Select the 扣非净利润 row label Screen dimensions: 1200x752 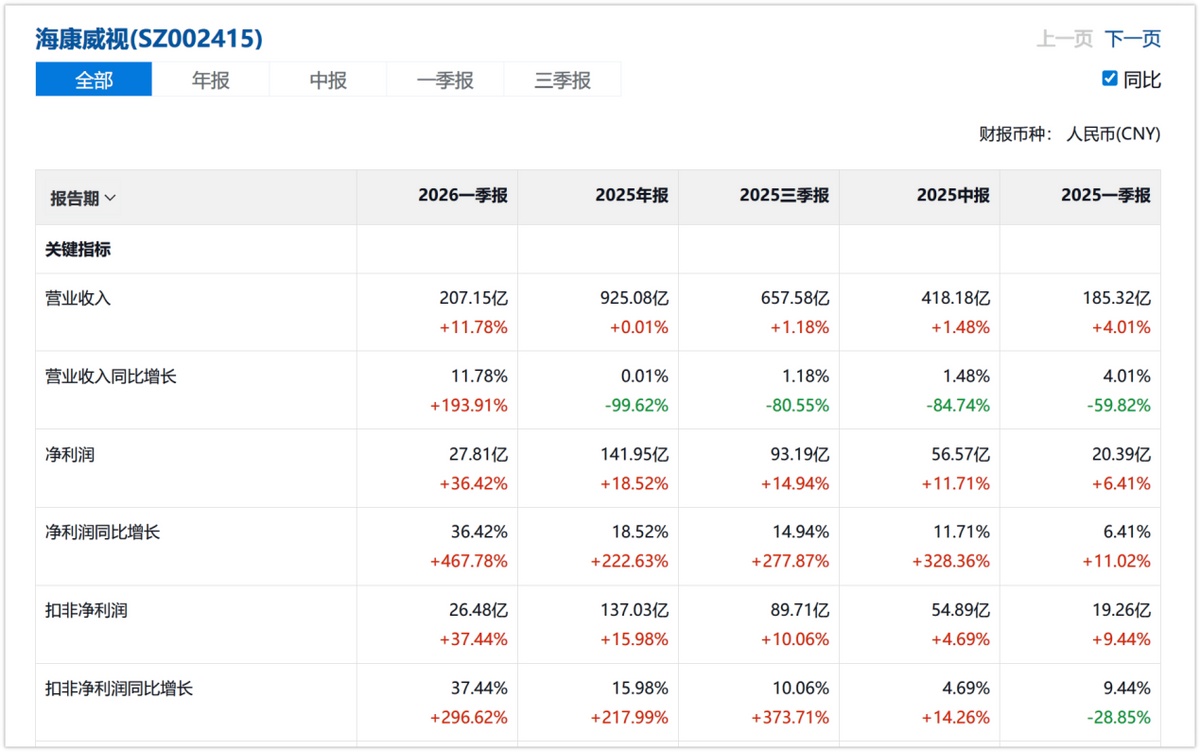coord(86,611)
